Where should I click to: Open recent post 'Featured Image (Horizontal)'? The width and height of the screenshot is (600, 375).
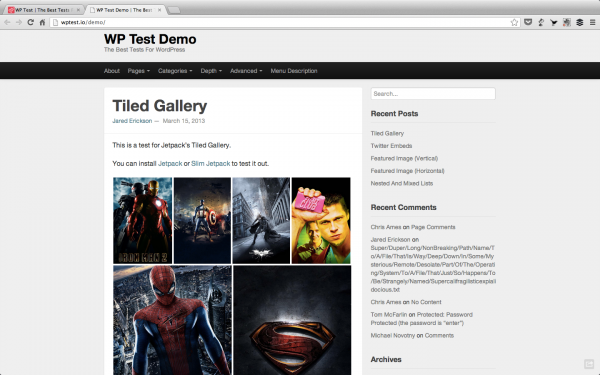pos(408,171)
